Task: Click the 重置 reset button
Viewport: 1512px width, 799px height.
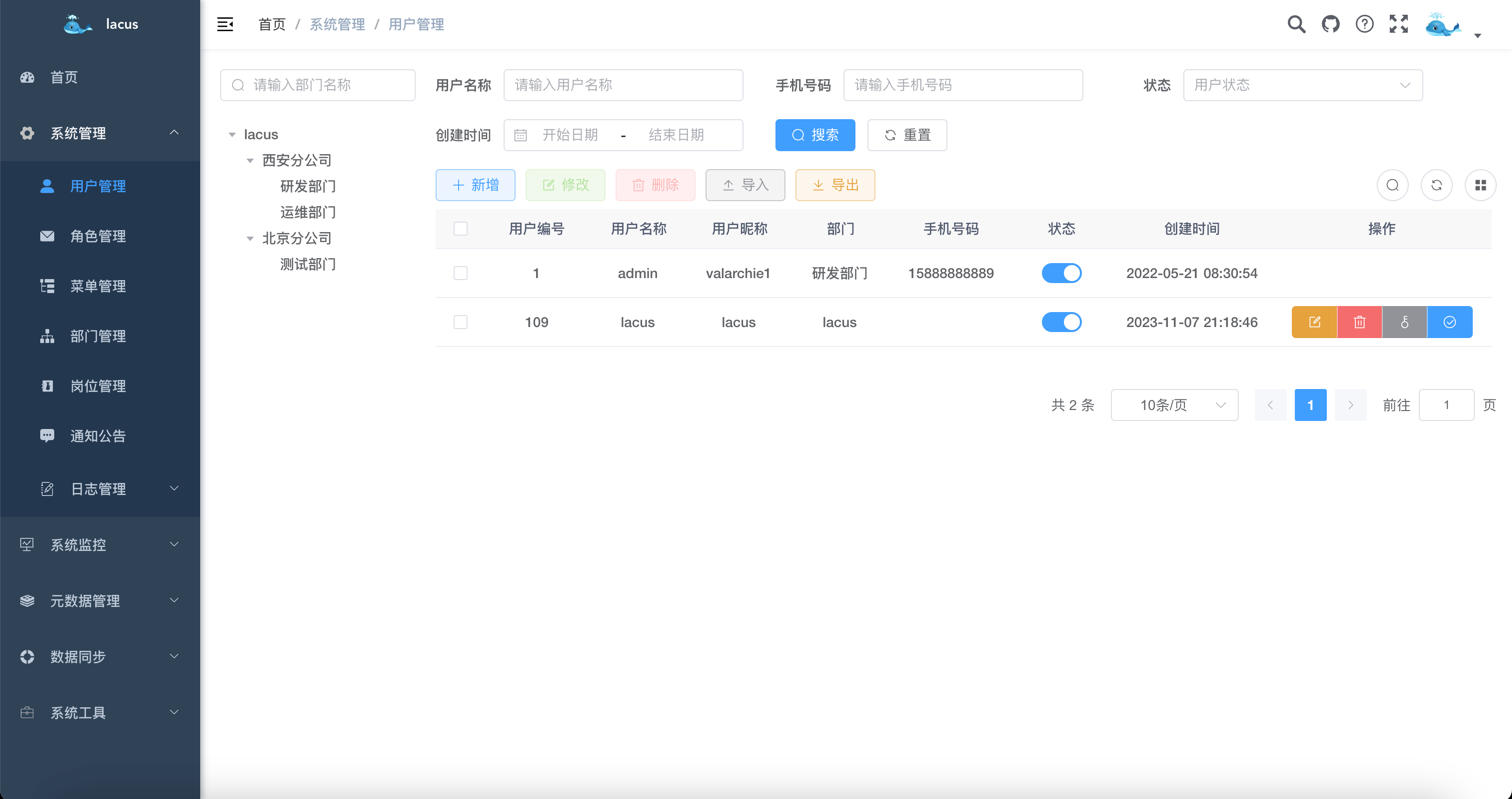Action: click(x=907, y=135)
